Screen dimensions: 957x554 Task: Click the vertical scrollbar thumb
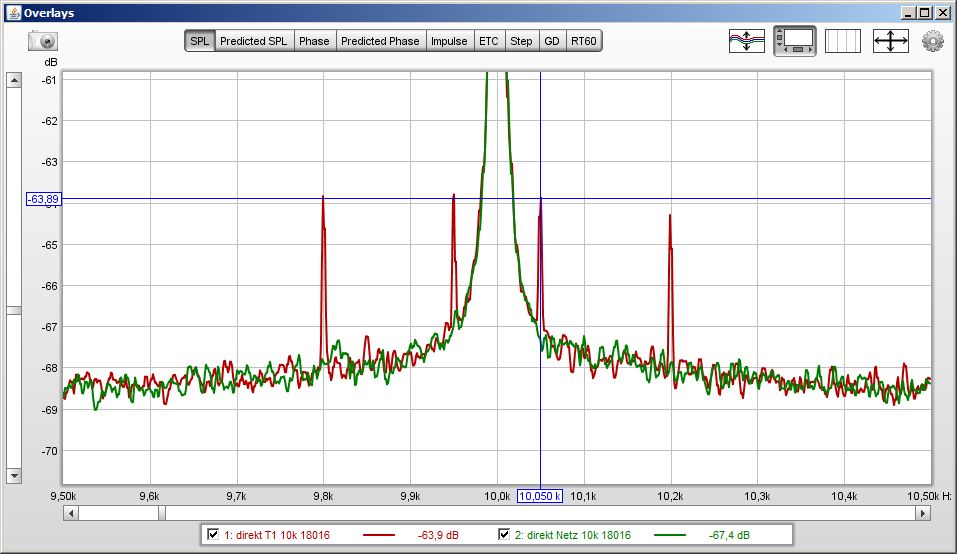tap(14, 311)
